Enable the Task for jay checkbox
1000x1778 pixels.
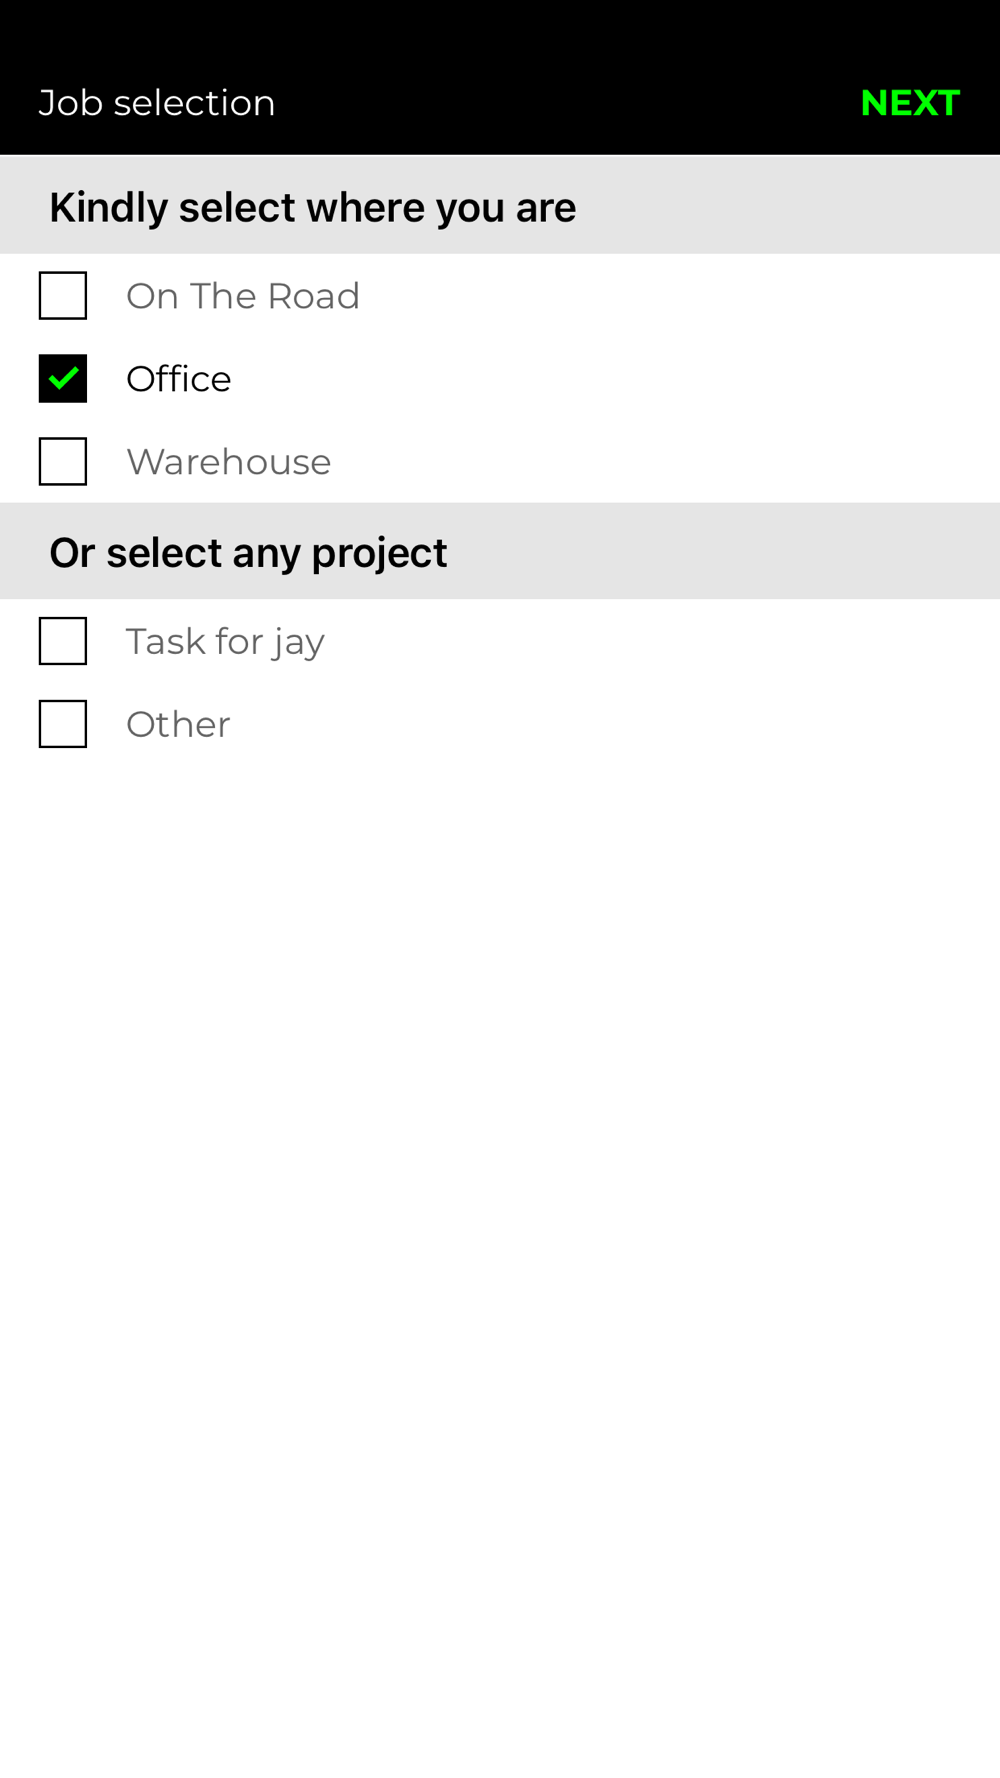[x=63, y=641]
